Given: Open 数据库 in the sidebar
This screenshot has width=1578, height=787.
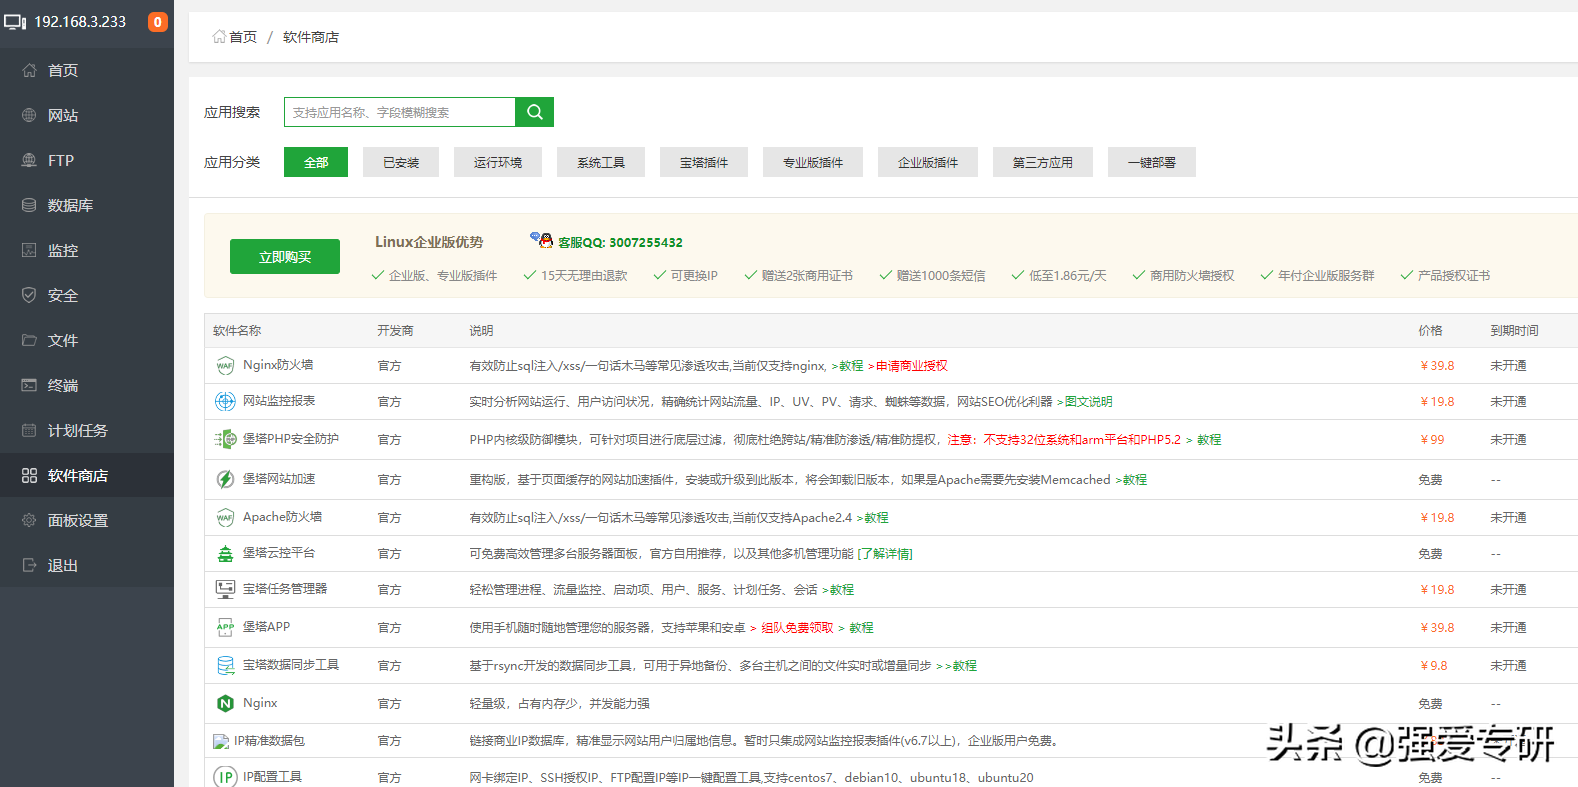Looking at the screenshot, I should pyautogui.click(x=87, y=205).
